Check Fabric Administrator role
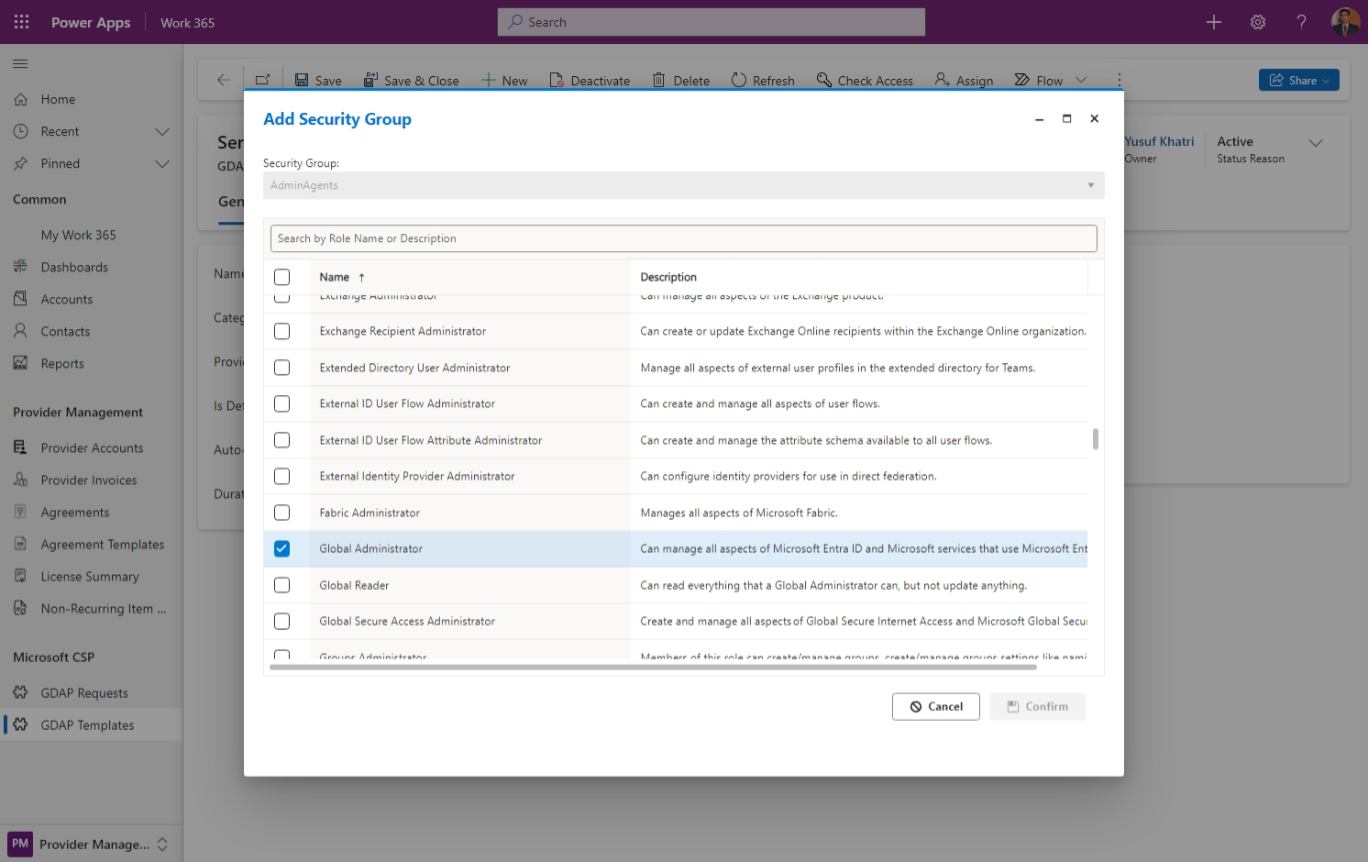Viewport: 1368px width, 862px height. 282,512
